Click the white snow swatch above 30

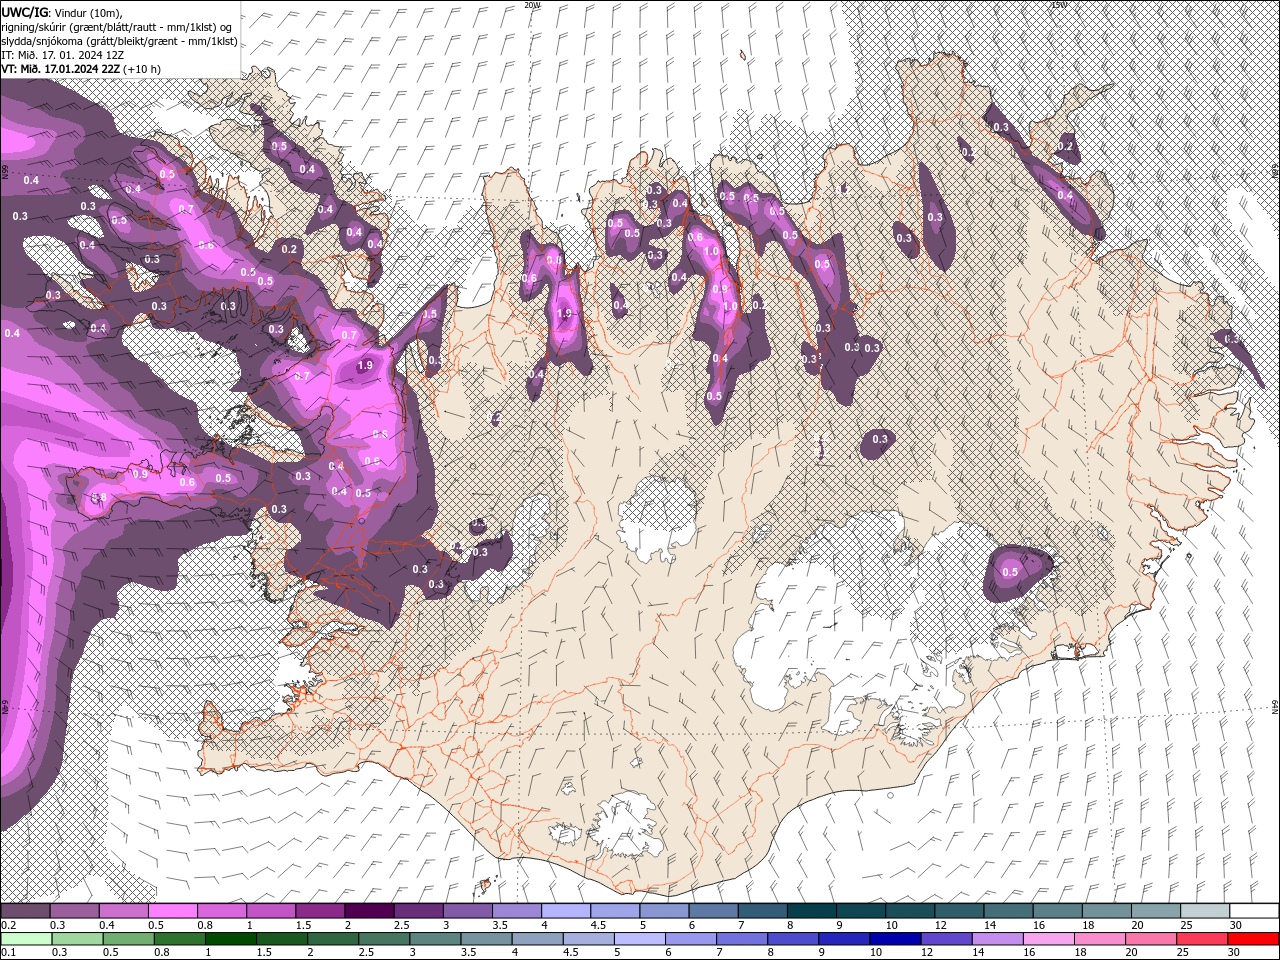(x=1255, y=911)
